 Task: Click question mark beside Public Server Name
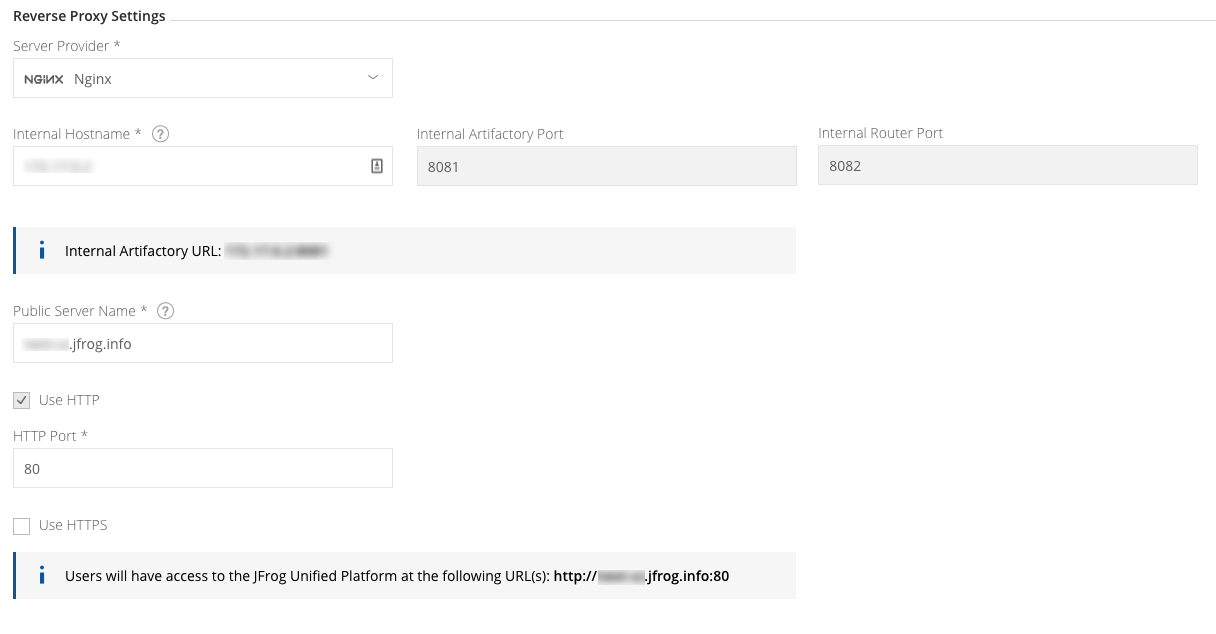coord(166,310)
